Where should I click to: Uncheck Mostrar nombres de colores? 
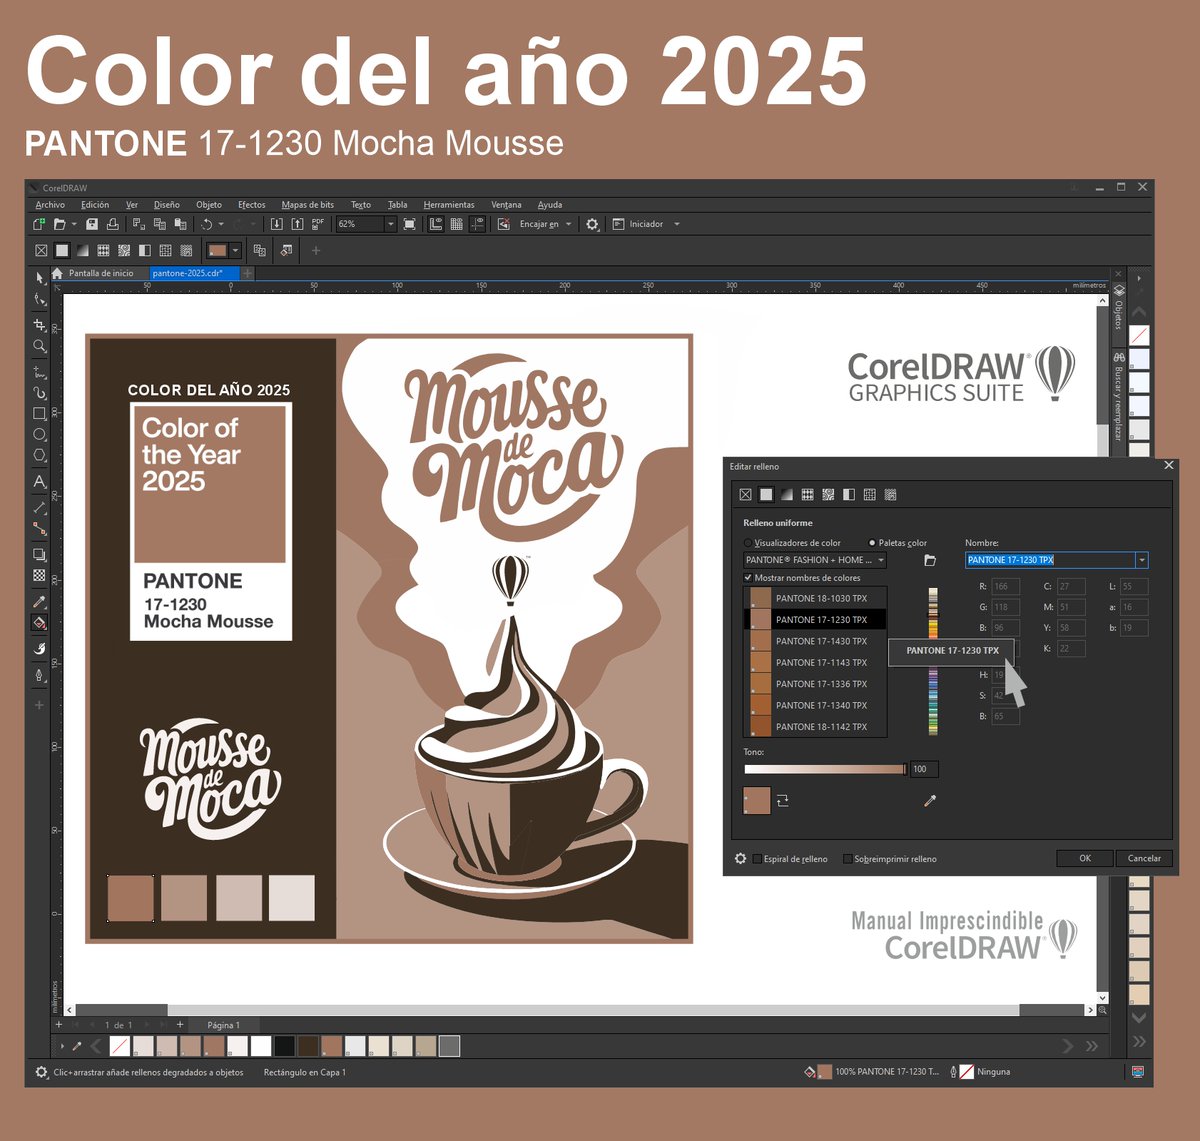click(x=748, y=578)
